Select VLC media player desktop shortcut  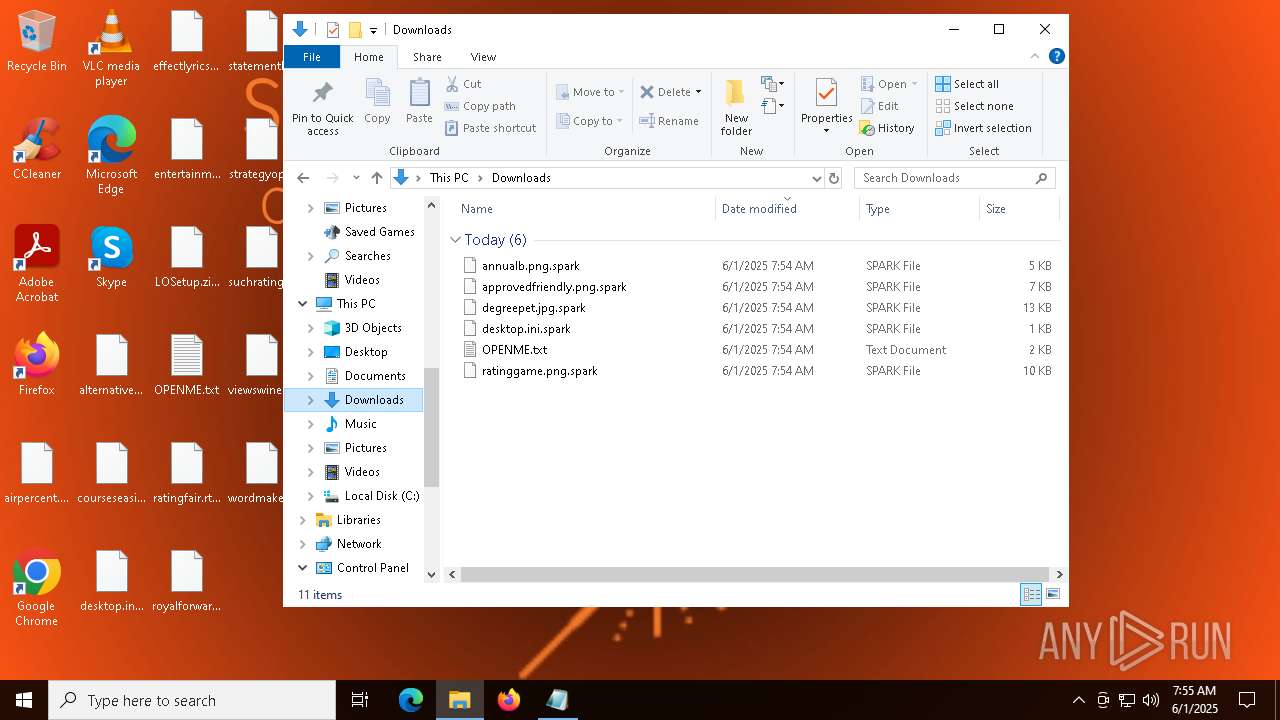click(111, 48)
